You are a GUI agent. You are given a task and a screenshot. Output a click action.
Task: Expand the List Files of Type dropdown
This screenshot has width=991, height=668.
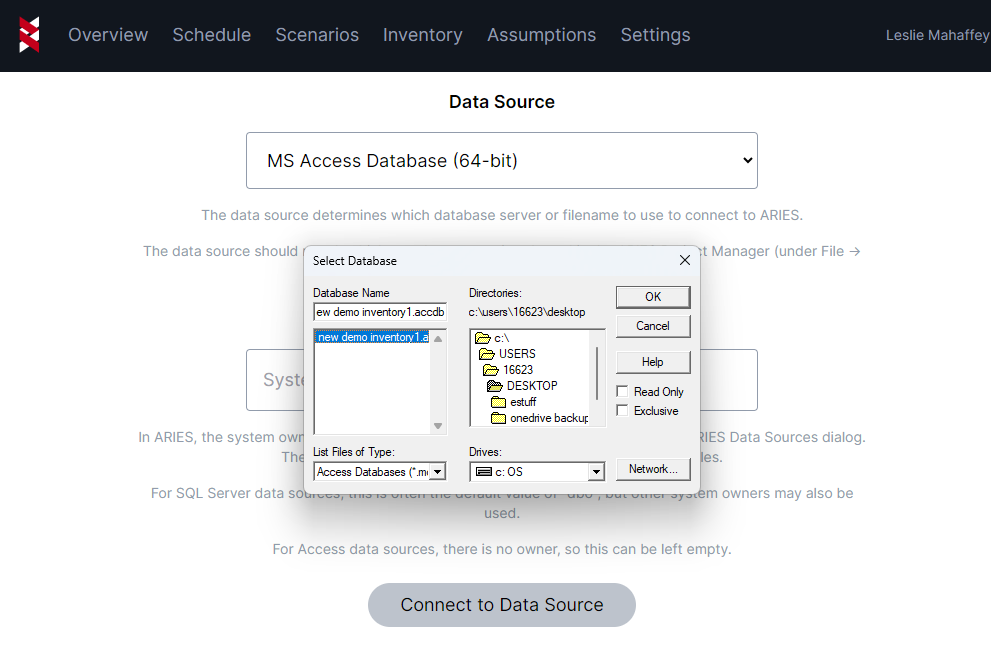tap(439, 471)
